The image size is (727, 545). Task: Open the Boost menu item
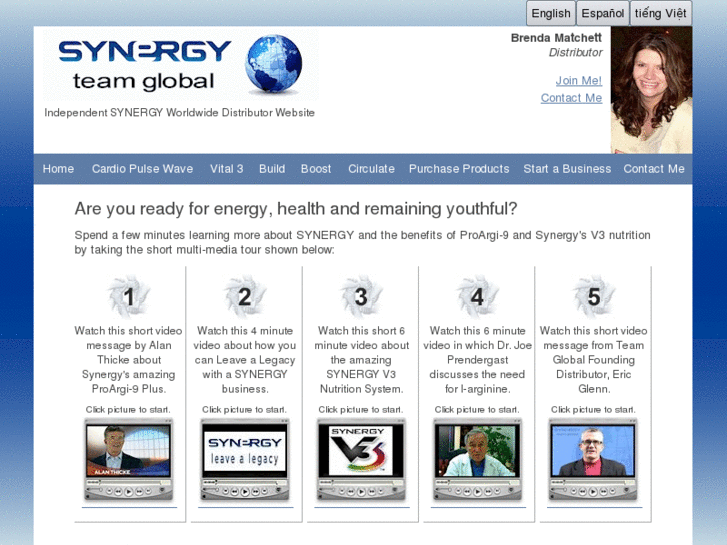click(x=316, y=169)
